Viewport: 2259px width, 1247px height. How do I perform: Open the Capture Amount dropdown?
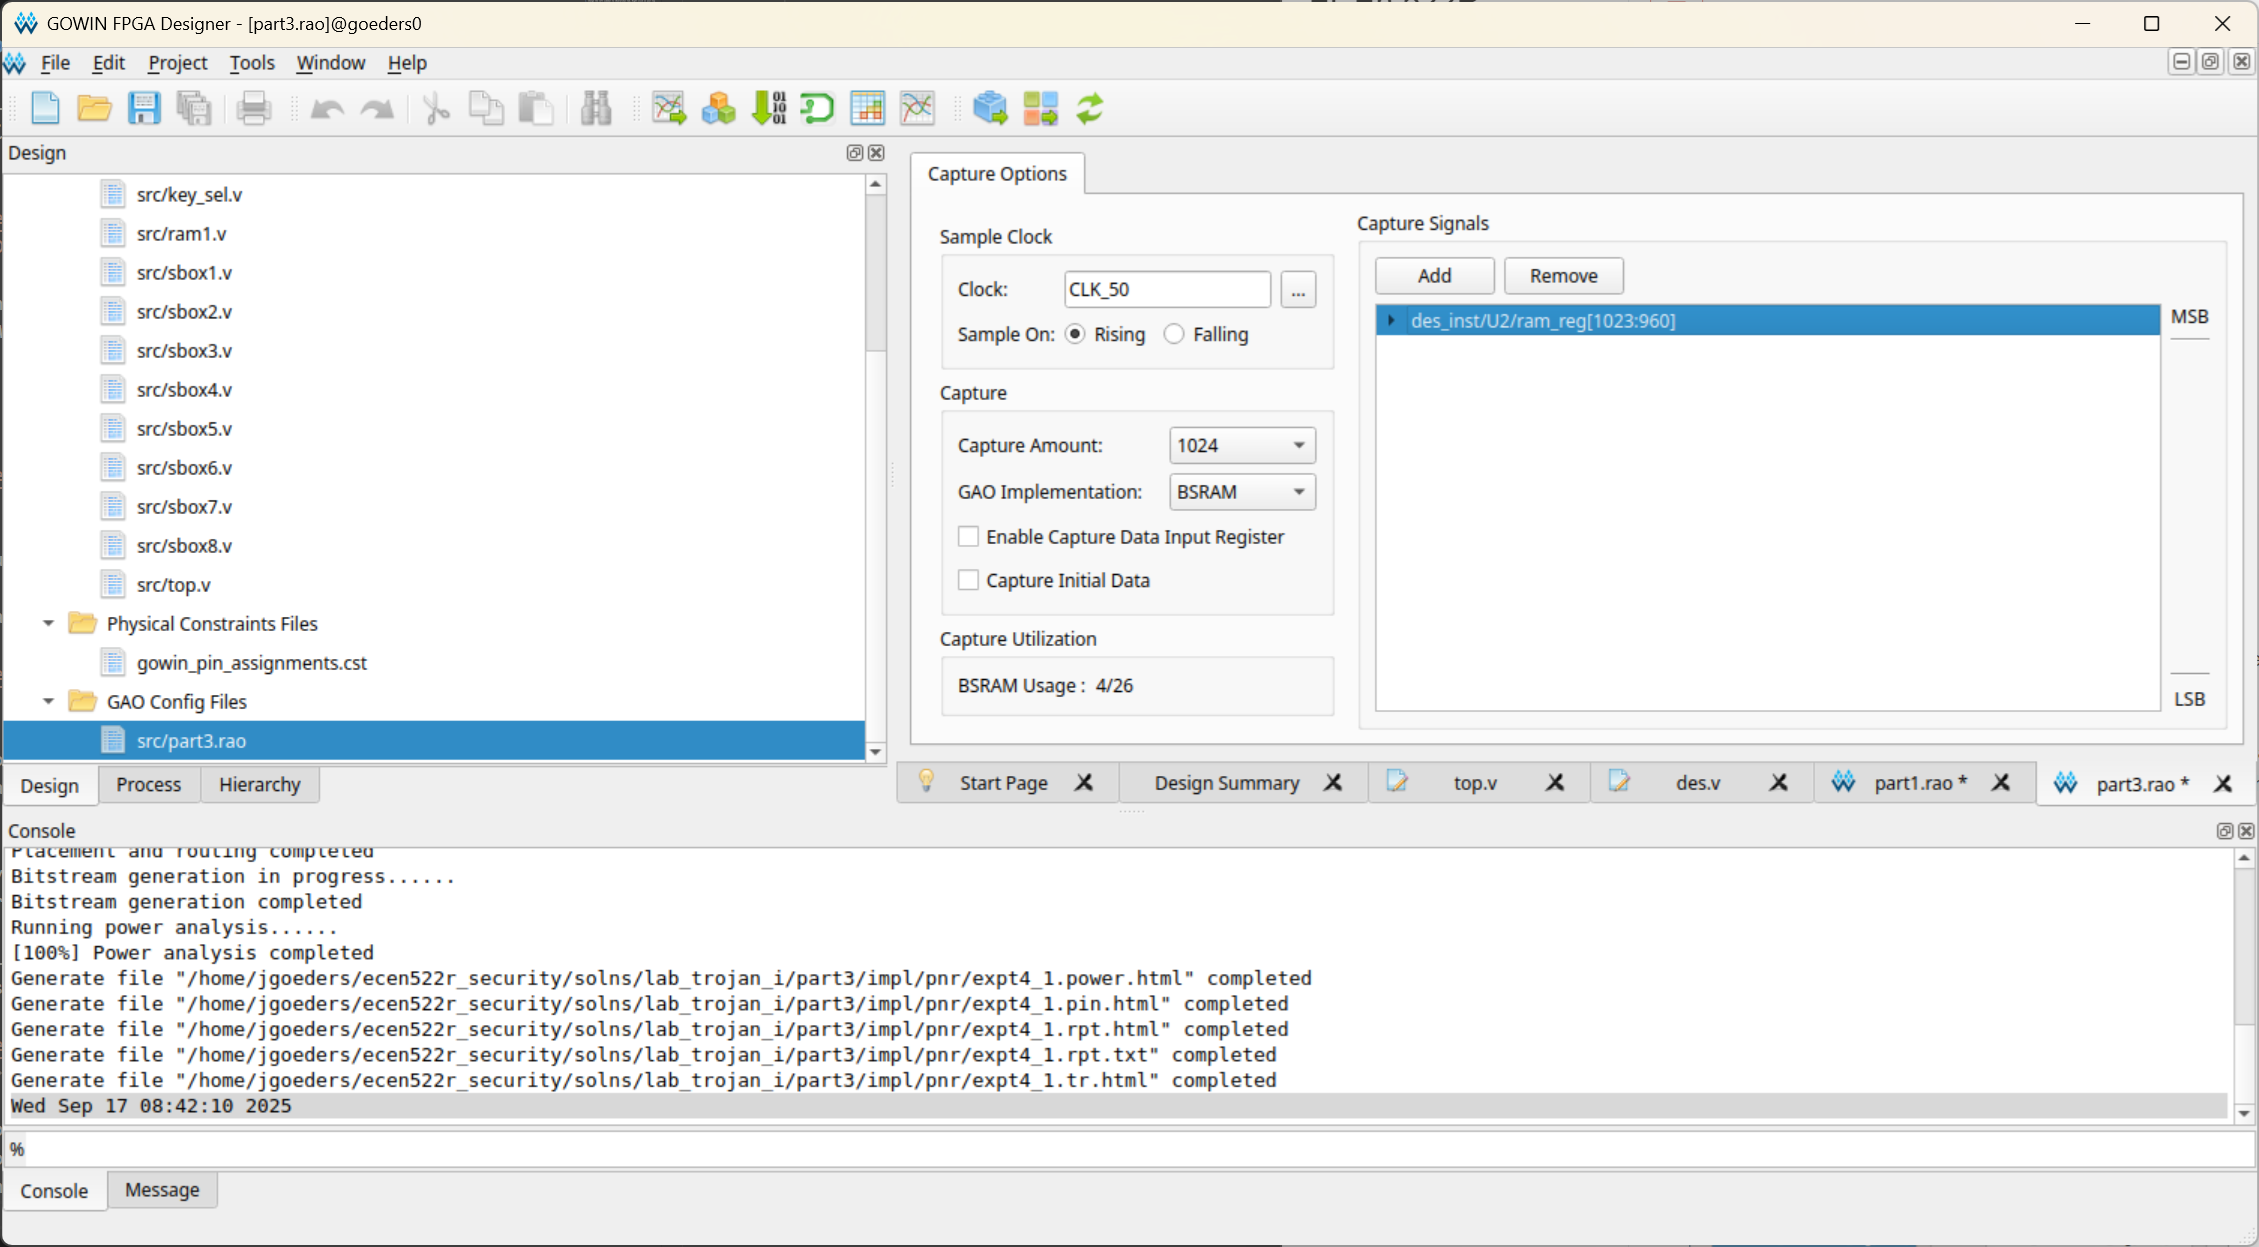[1242, 445]
